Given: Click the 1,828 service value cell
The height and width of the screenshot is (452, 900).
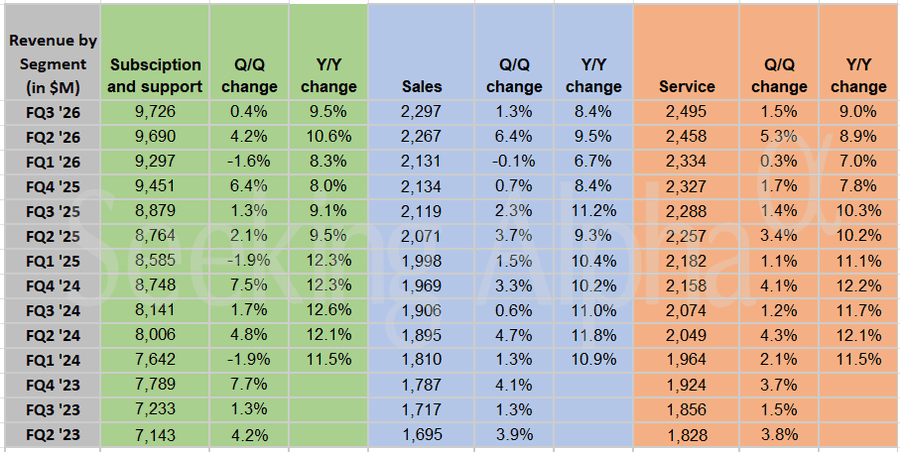Looking at the screenshot, I should 686,436.
